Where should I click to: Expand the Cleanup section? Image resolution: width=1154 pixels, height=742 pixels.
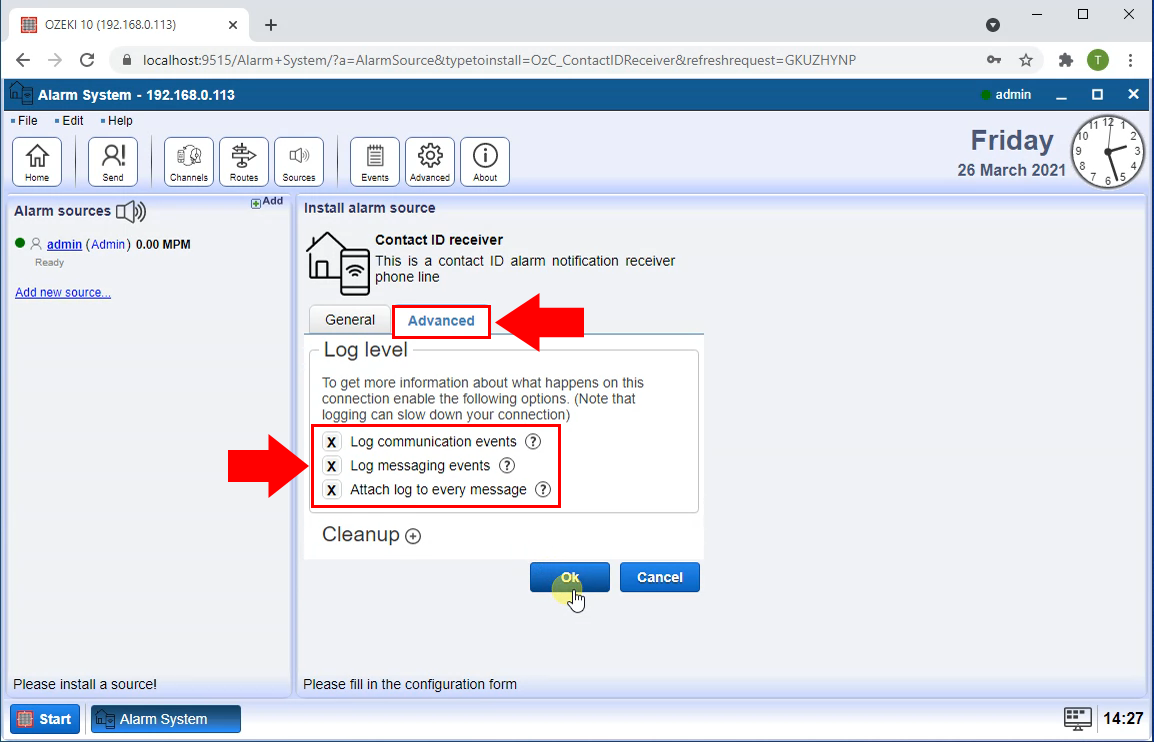point(413,537)
